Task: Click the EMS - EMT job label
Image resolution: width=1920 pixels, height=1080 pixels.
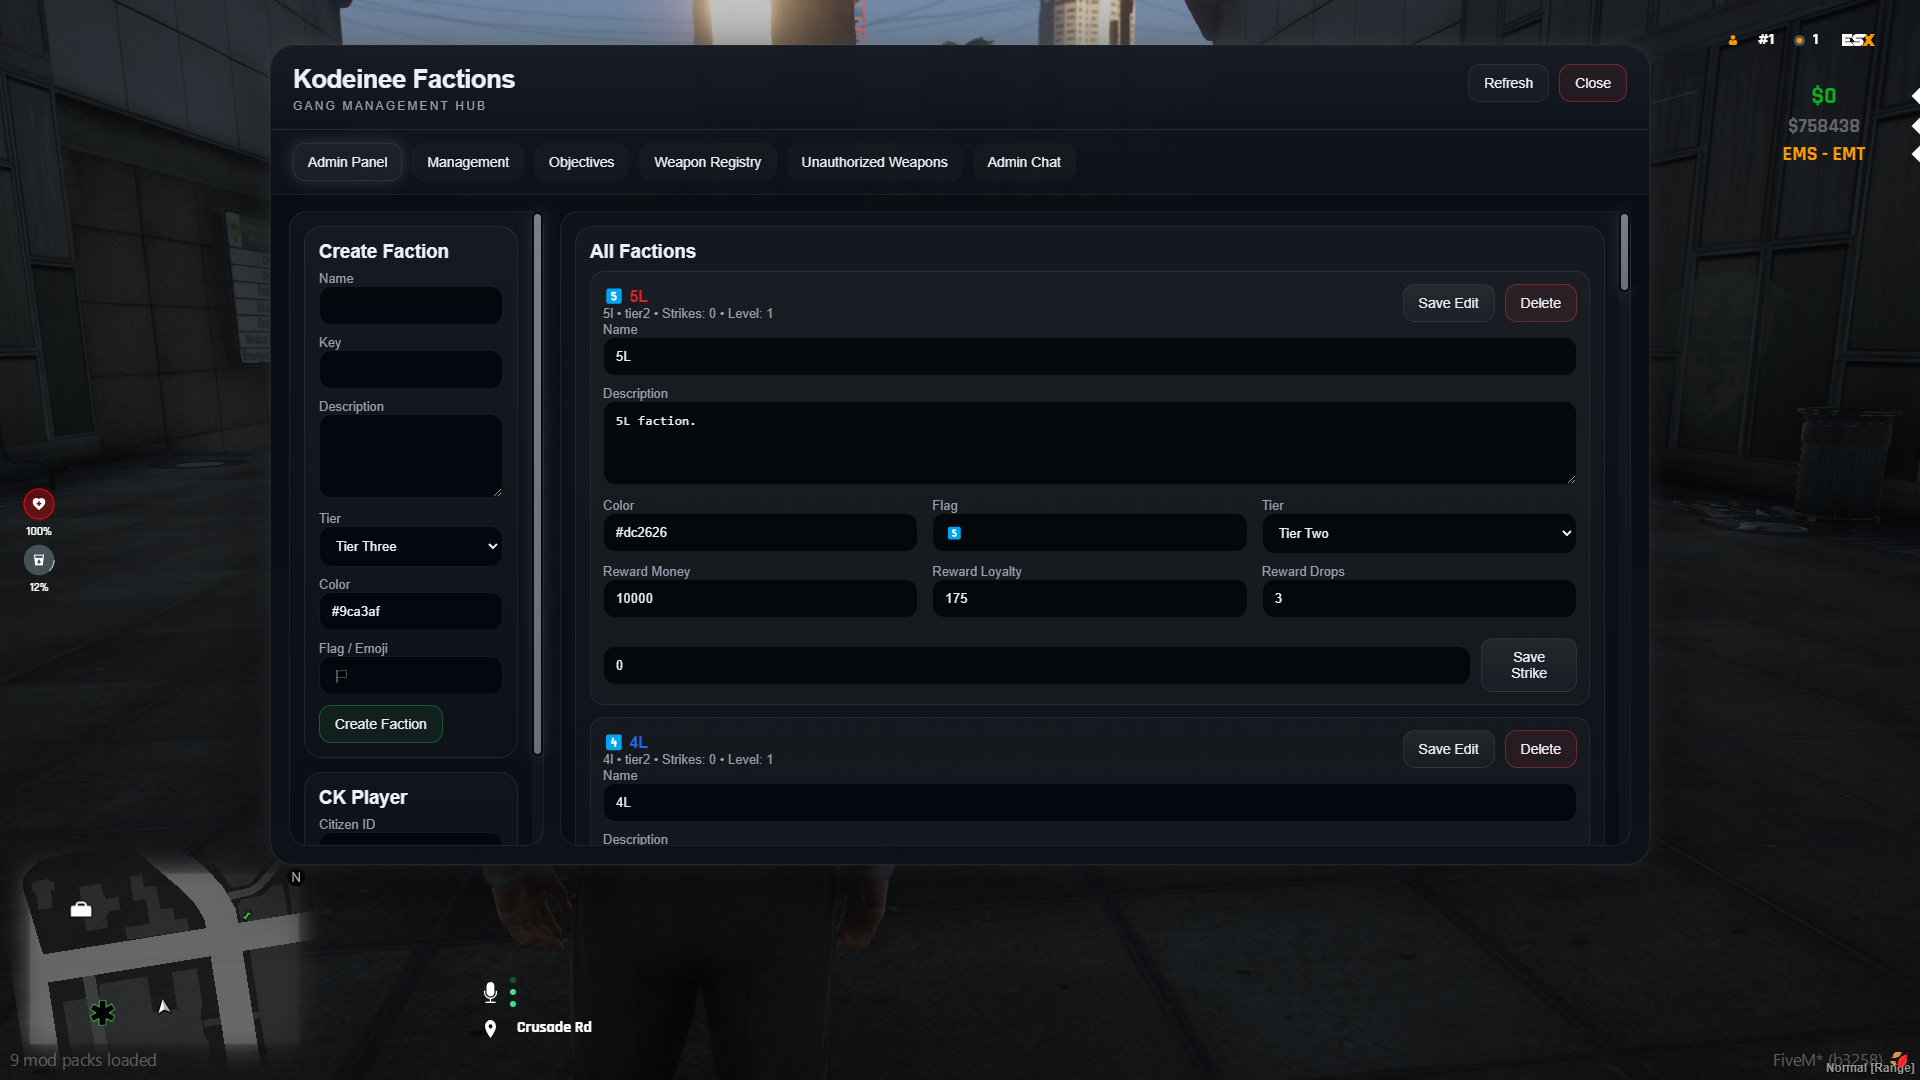Action: 1823,154
